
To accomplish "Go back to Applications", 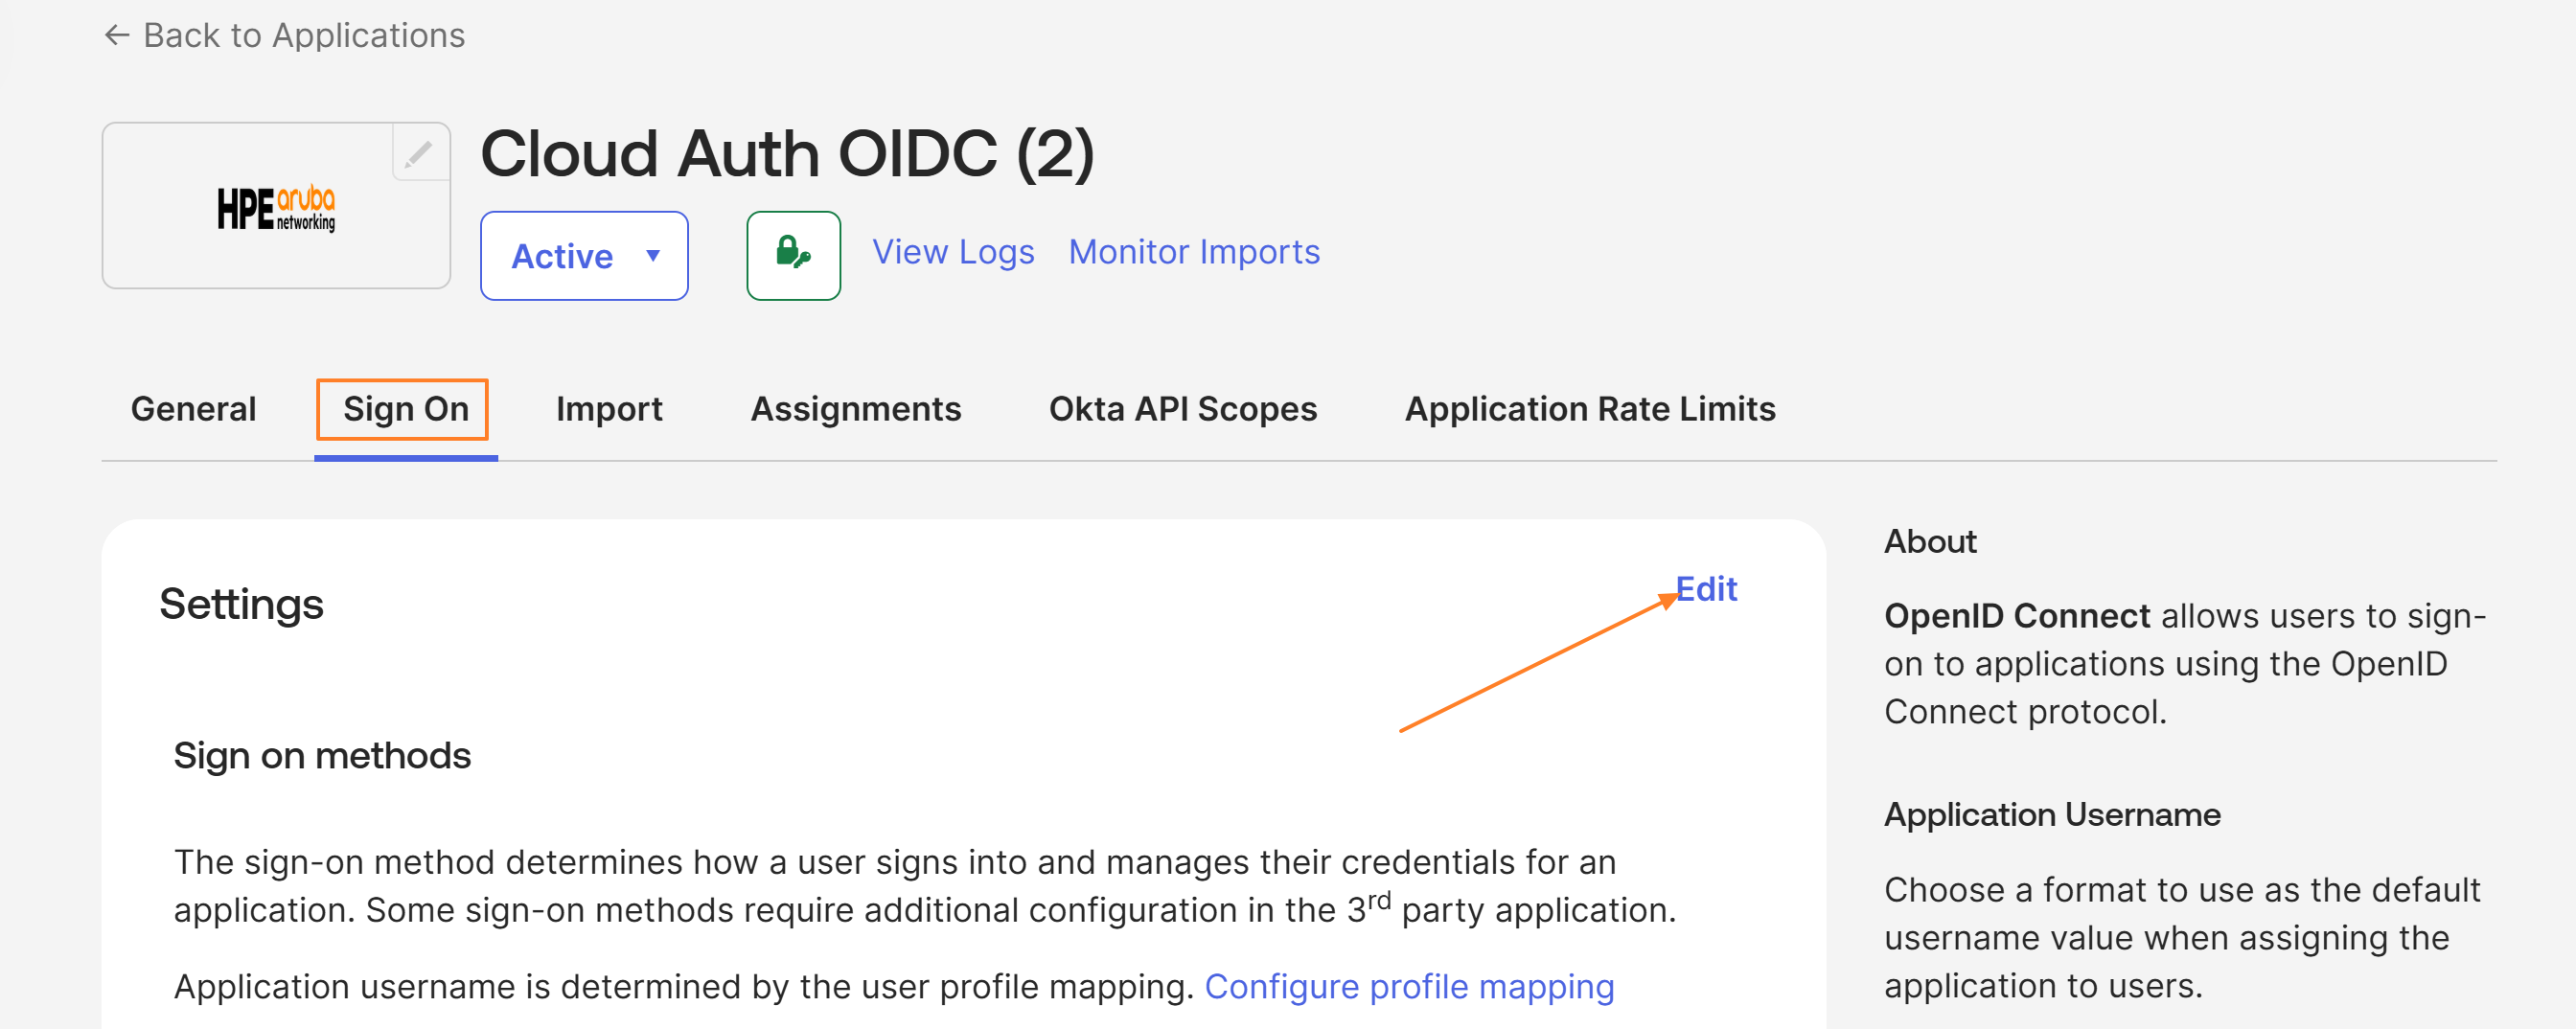I will click(284, 35).
